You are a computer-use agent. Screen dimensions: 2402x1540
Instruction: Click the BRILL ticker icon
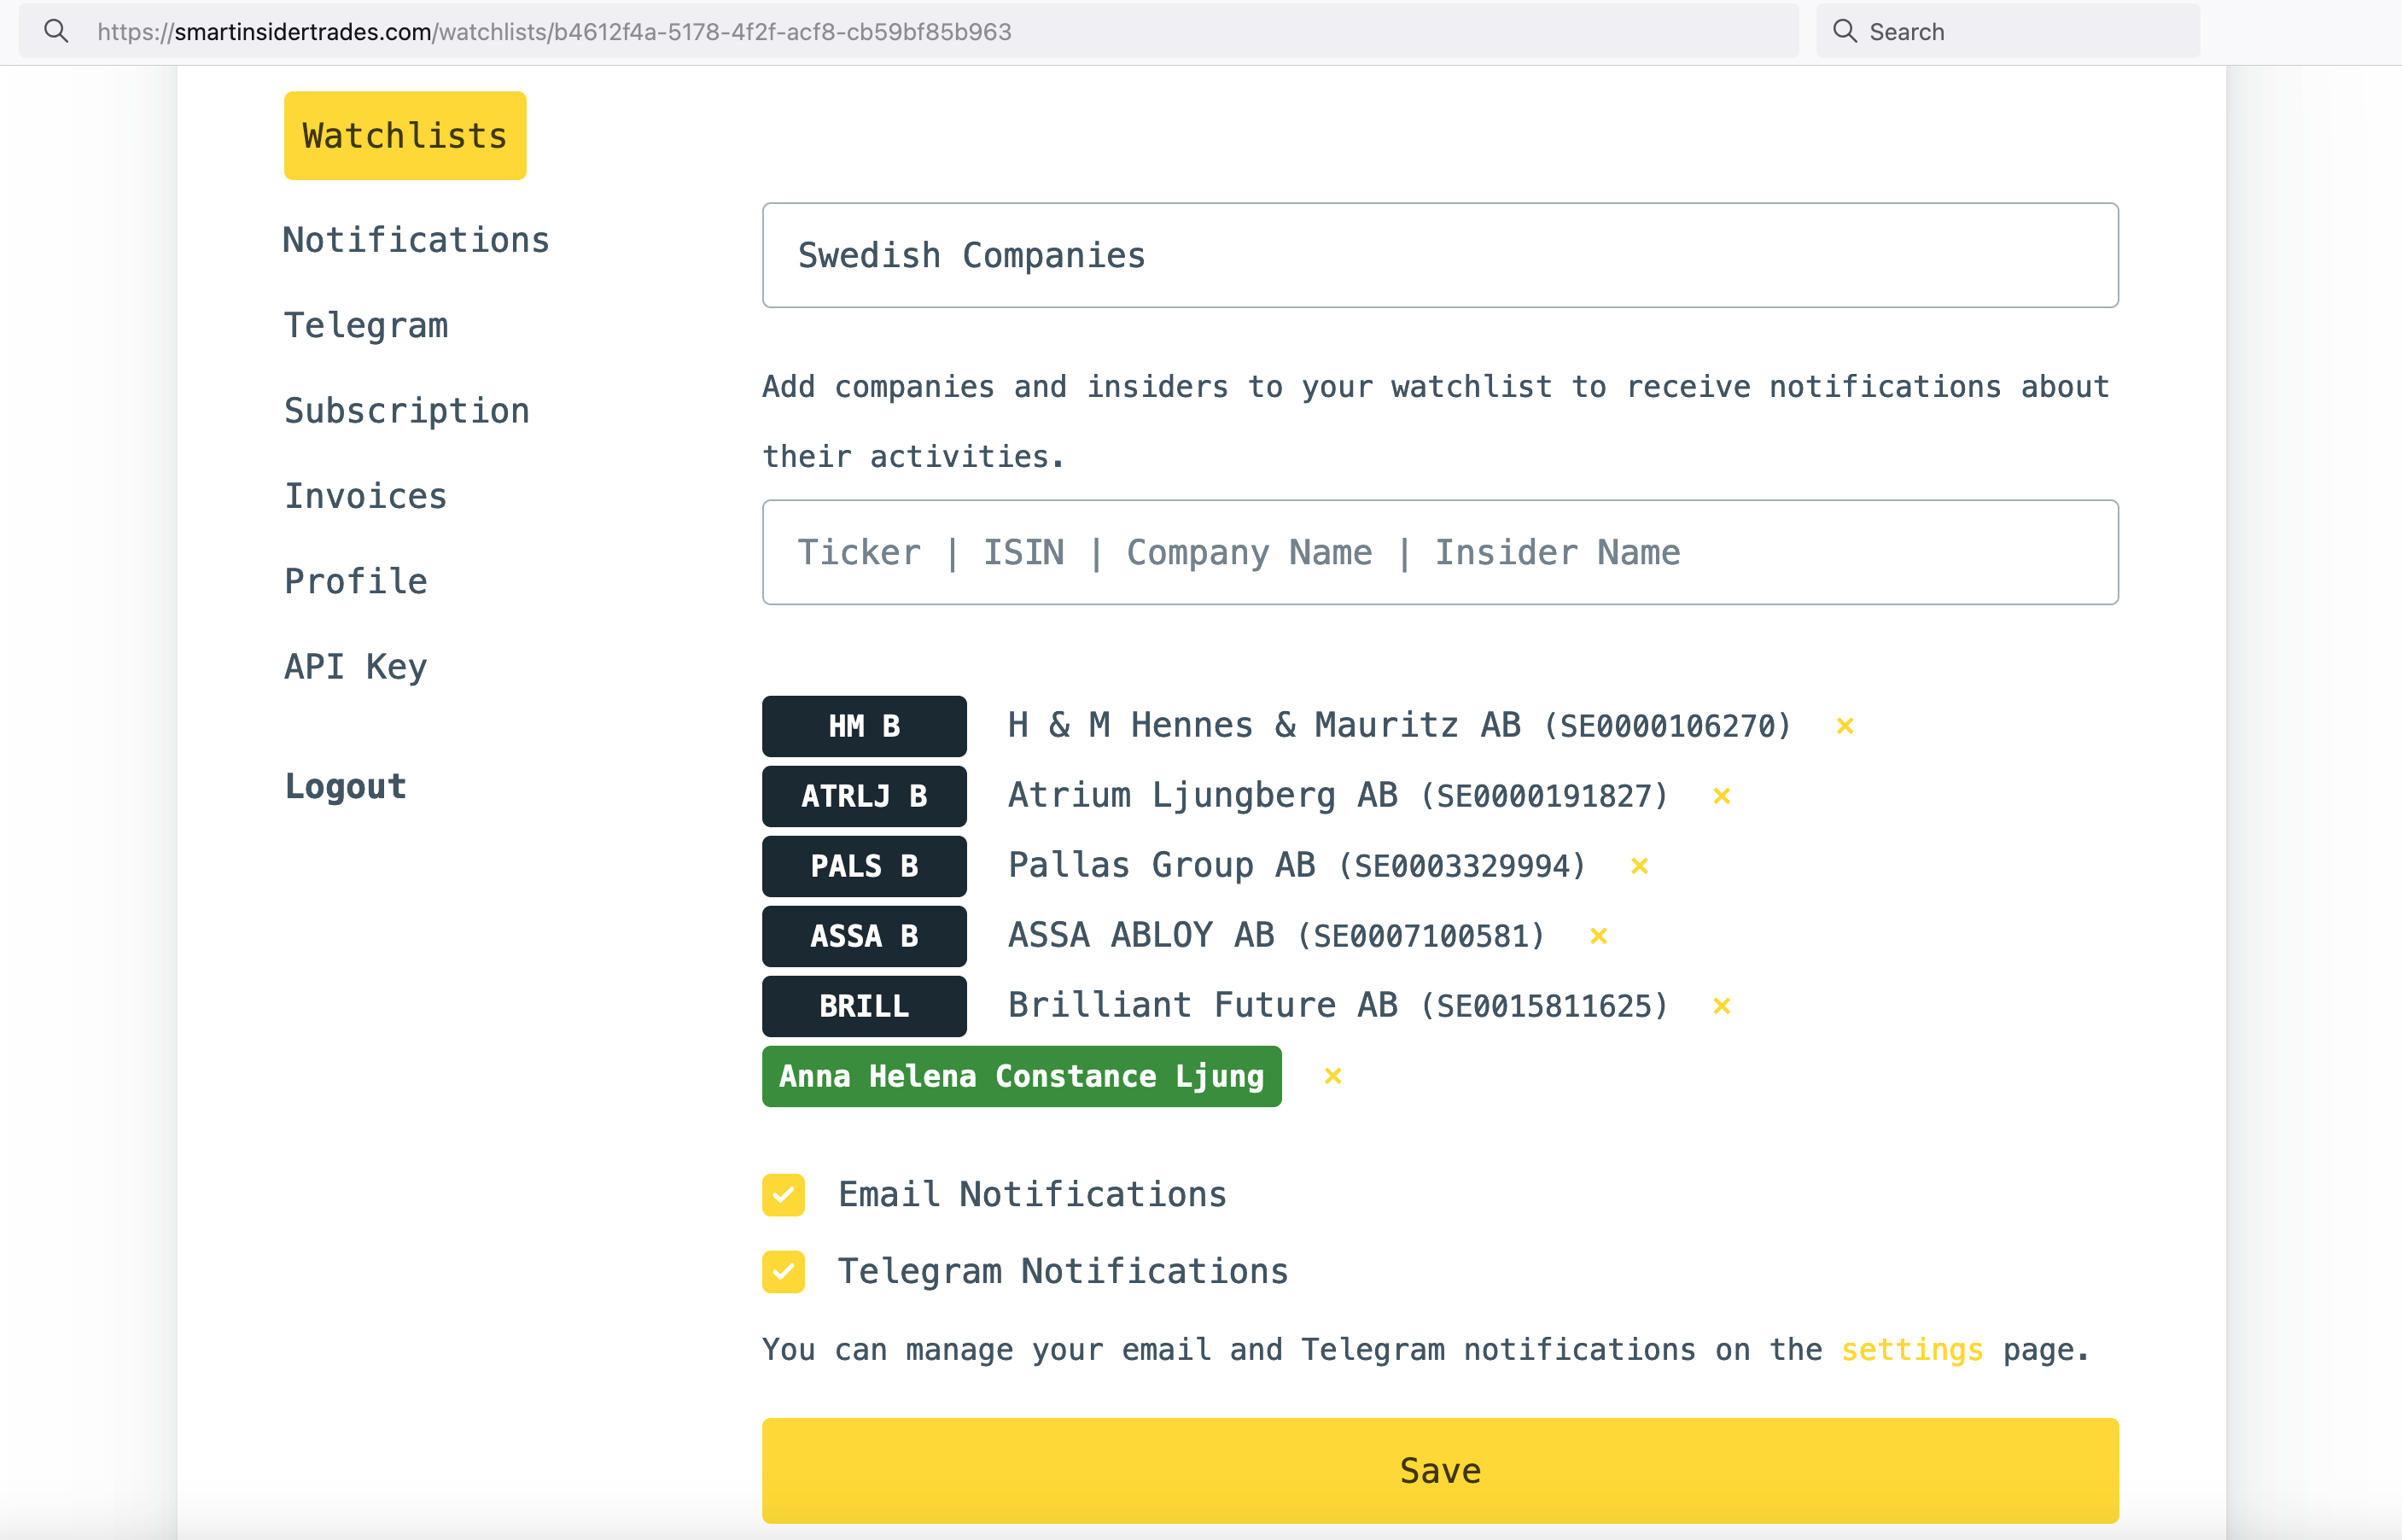point(861,1005)
